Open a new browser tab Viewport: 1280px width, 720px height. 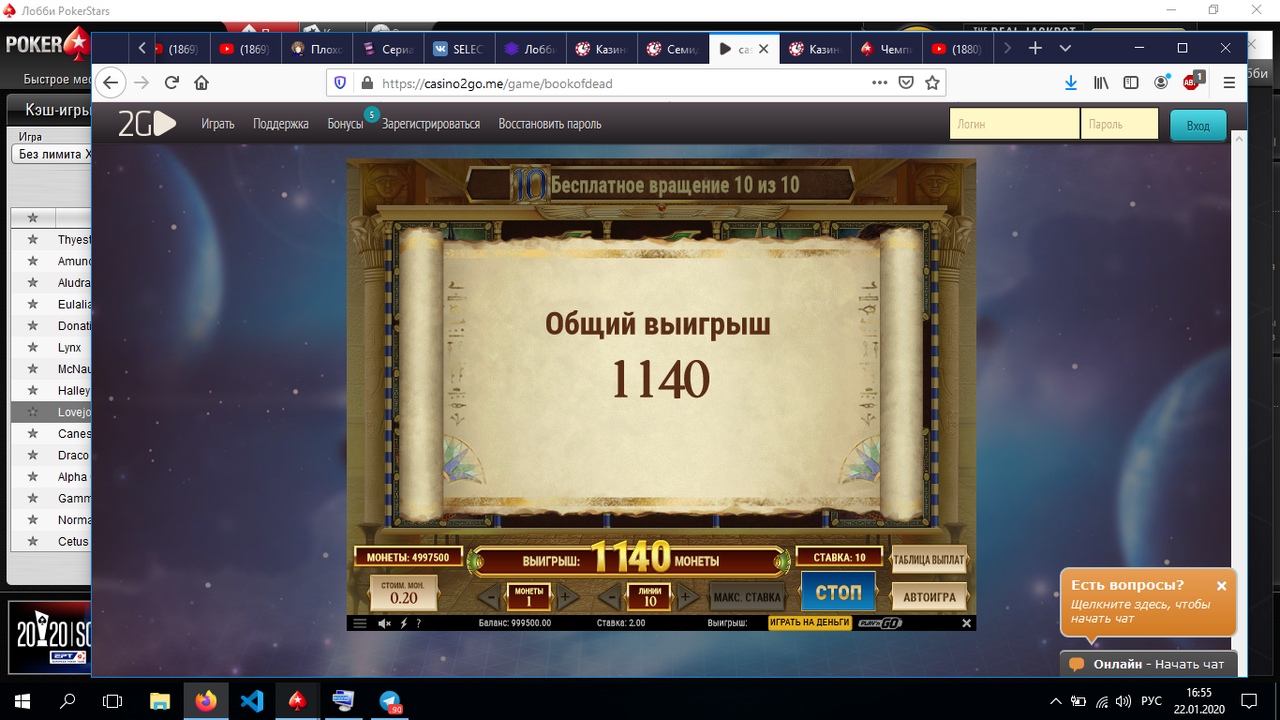click(x=1035, y=48)
